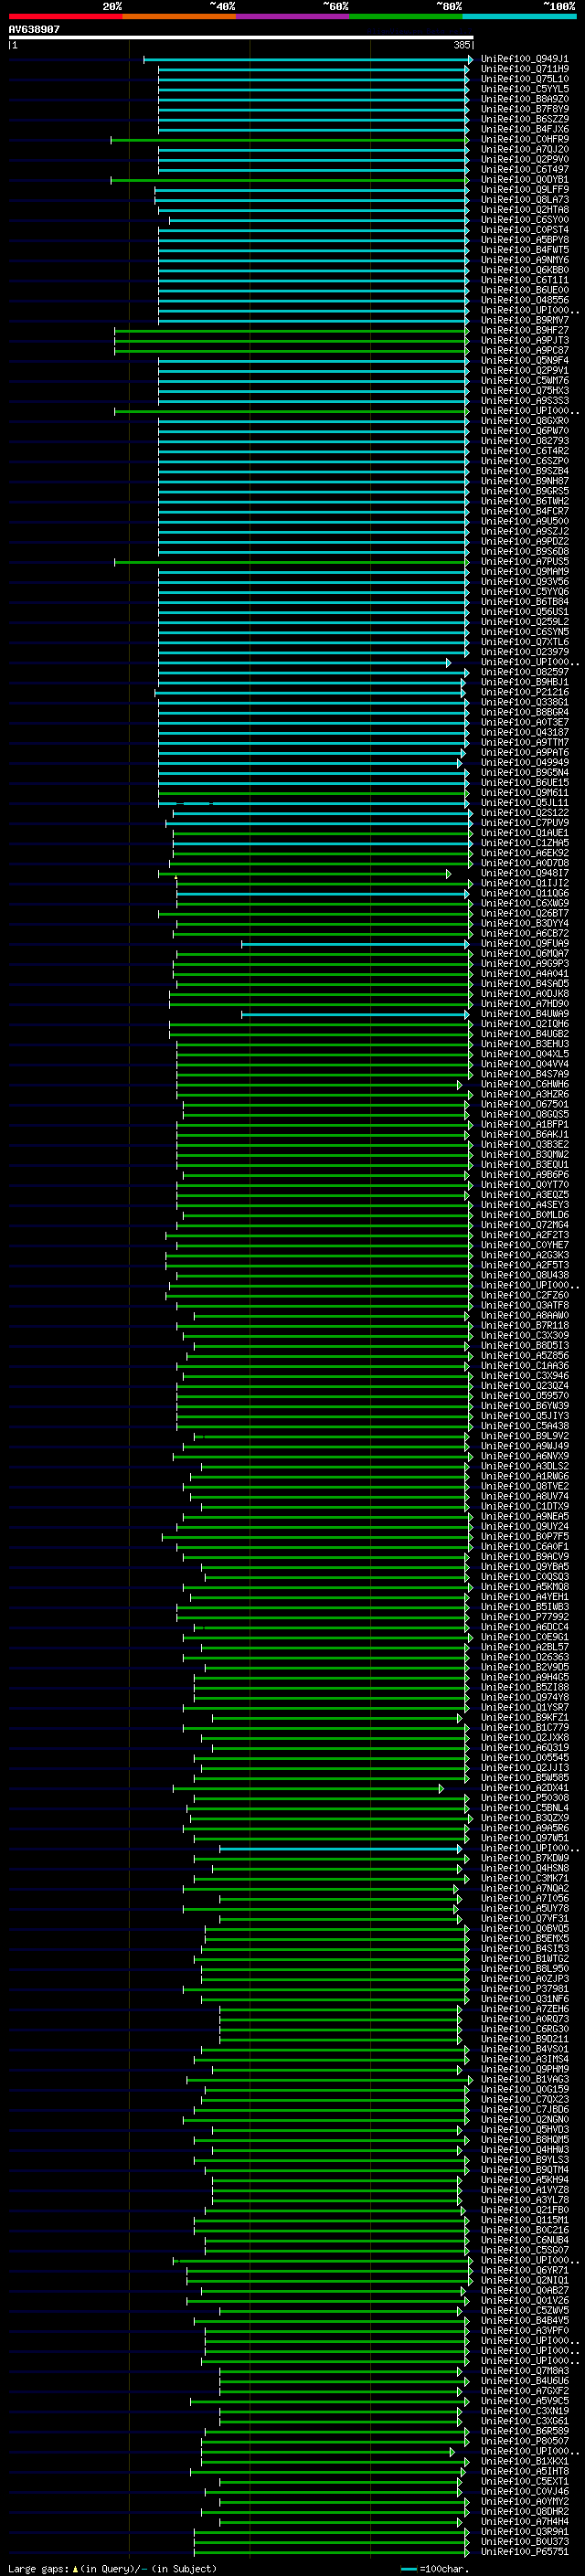This screenshot has height=2576, width=585.
Task: Click the cyan ~100% identity legend segment
Action: point(520,16)
